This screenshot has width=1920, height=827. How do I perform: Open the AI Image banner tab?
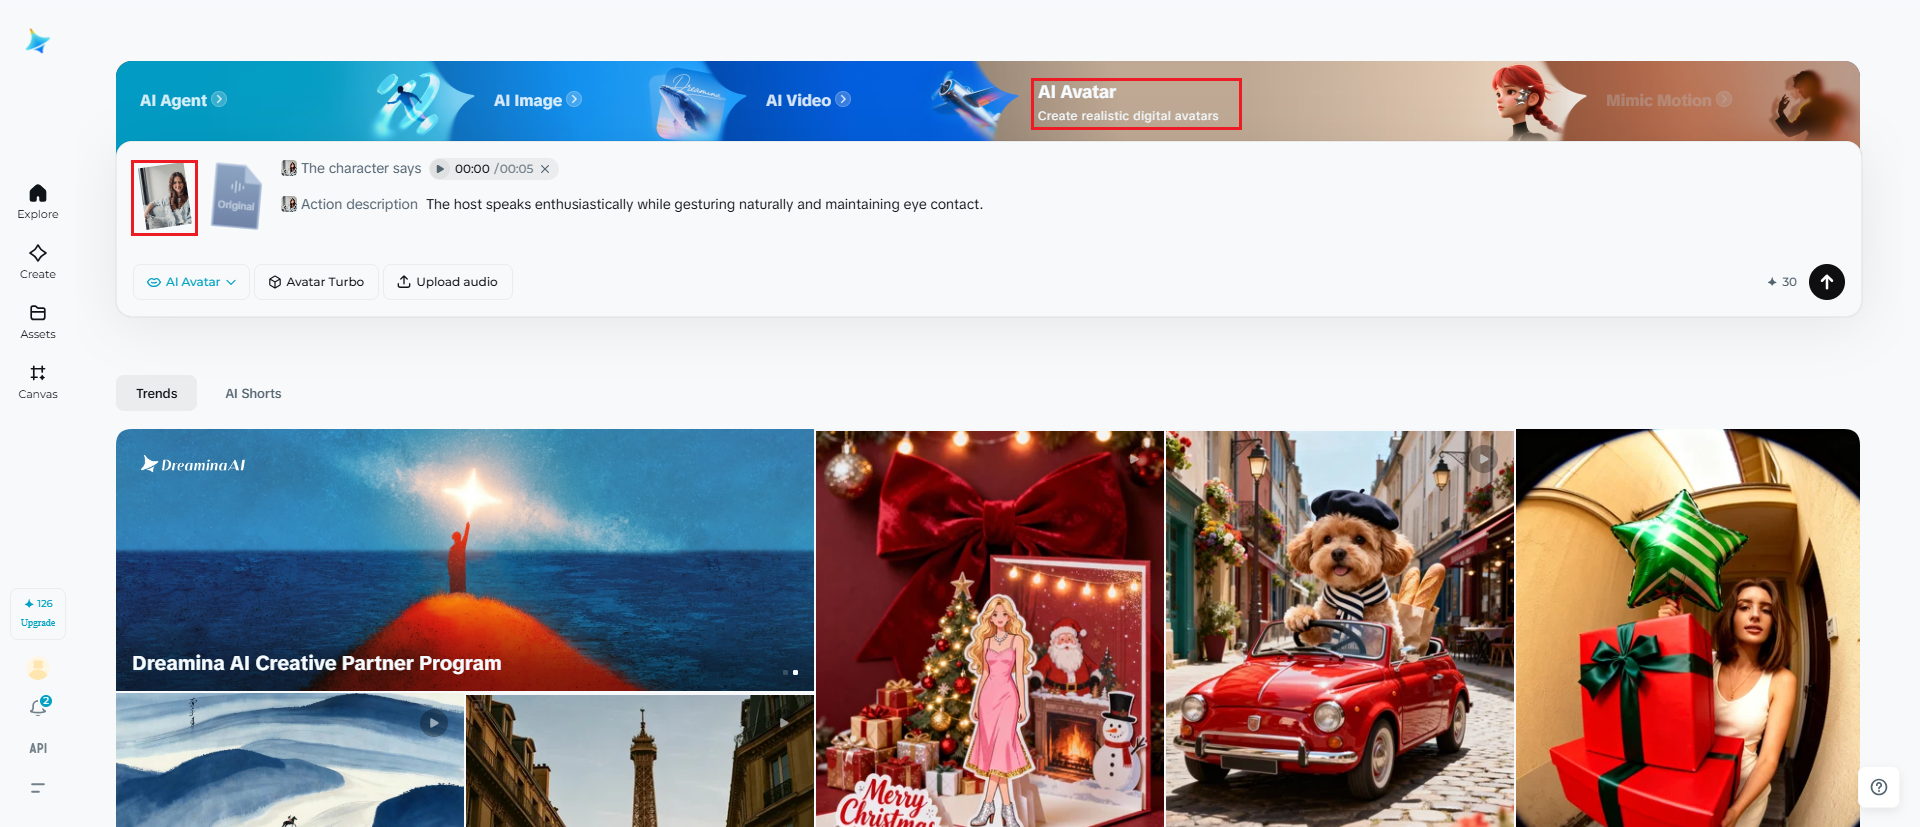537,100
